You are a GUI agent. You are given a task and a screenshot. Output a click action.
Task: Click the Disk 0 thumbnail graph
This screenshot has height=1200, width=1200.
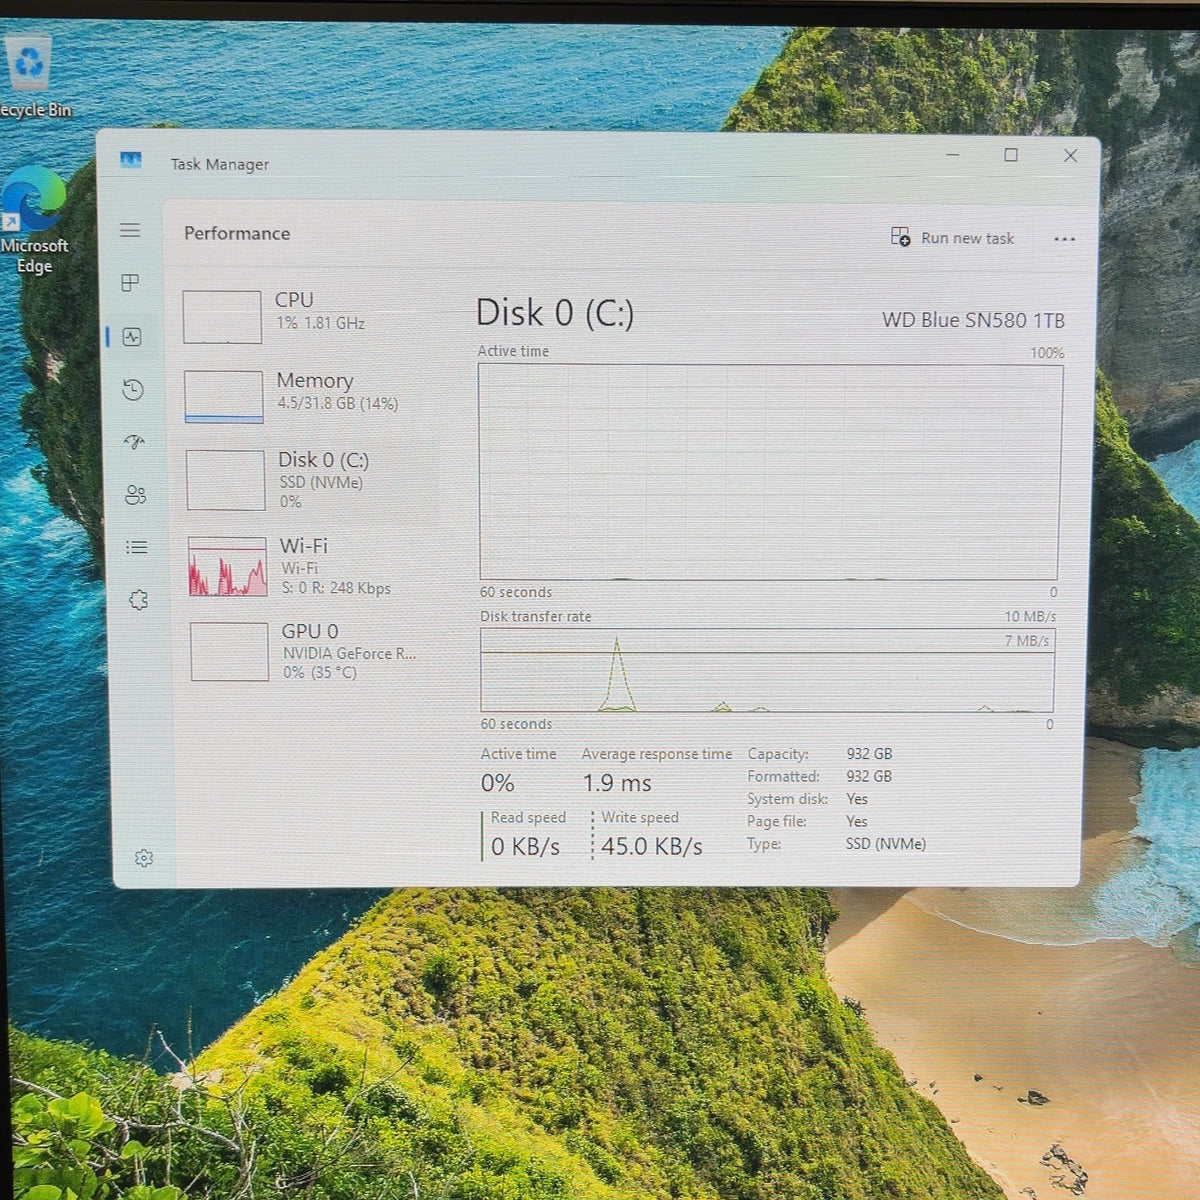tap(226, 481)
